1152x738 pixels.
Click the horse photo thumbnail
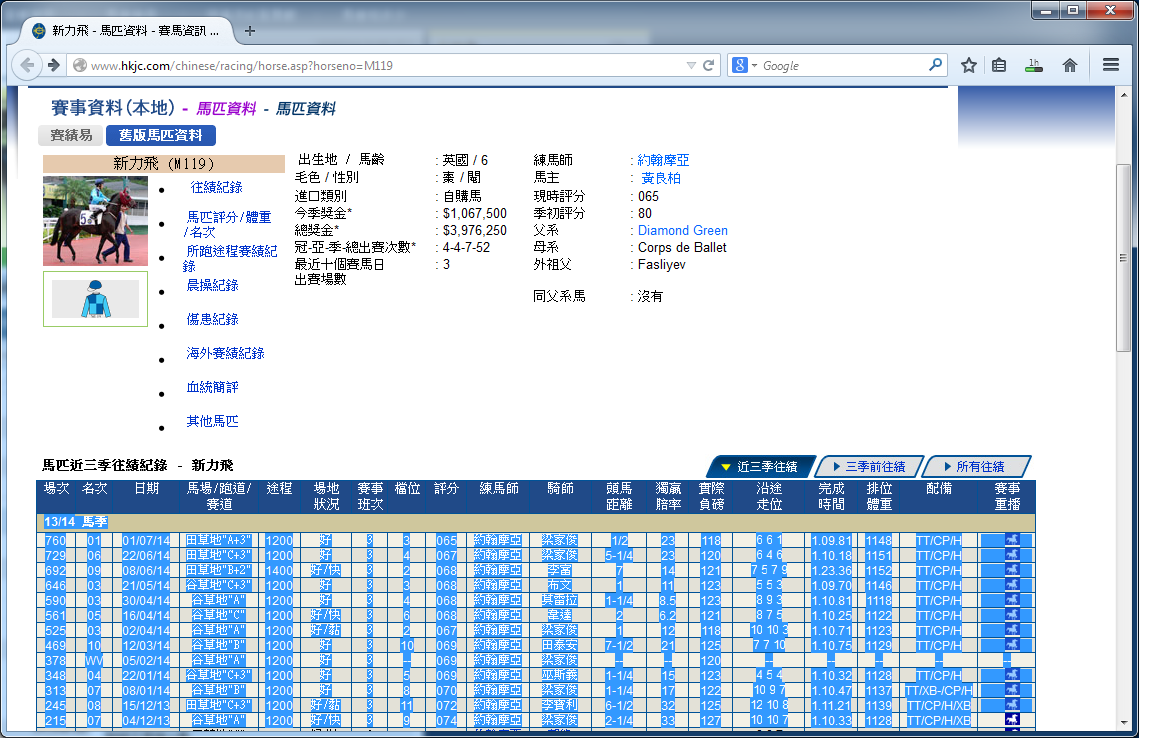[x=95, y=221]
